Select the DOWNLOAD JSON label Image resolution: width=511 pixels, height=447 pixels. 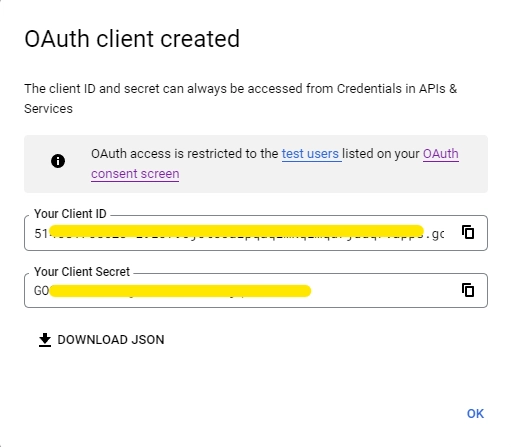111,340
